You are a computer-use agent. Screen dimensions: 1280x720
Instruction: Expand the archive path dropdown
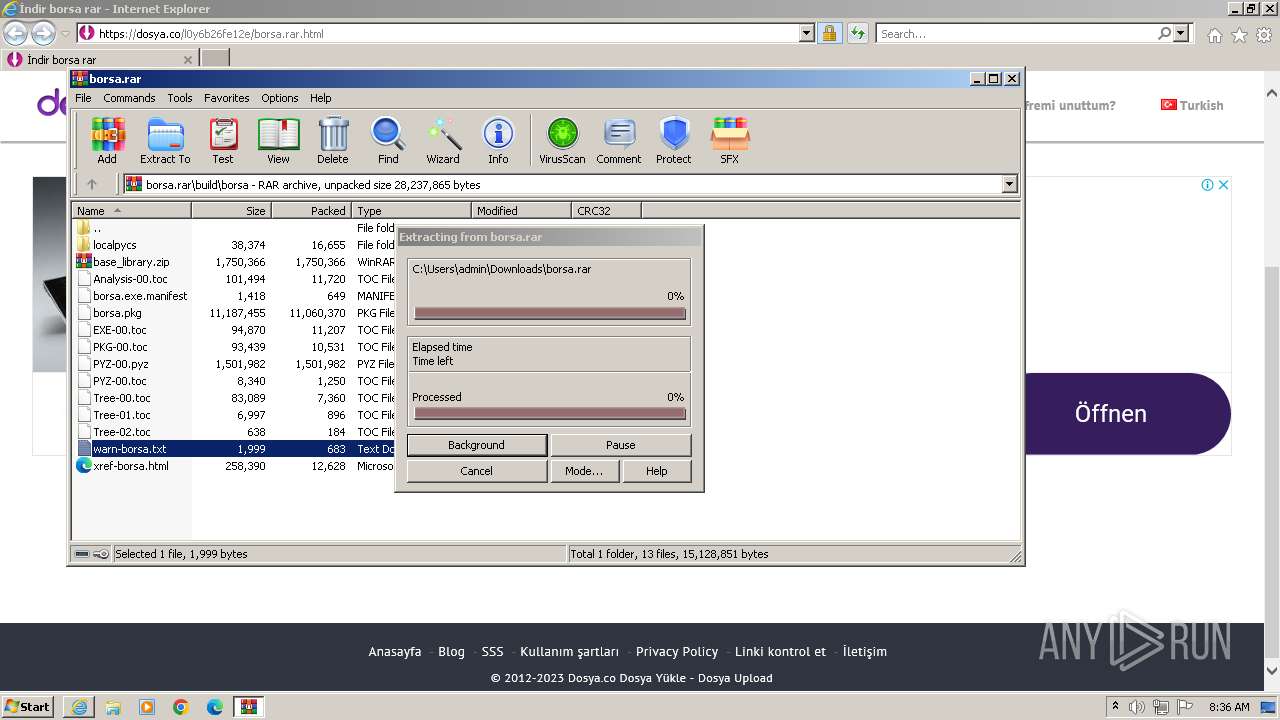pos(1009,184)
